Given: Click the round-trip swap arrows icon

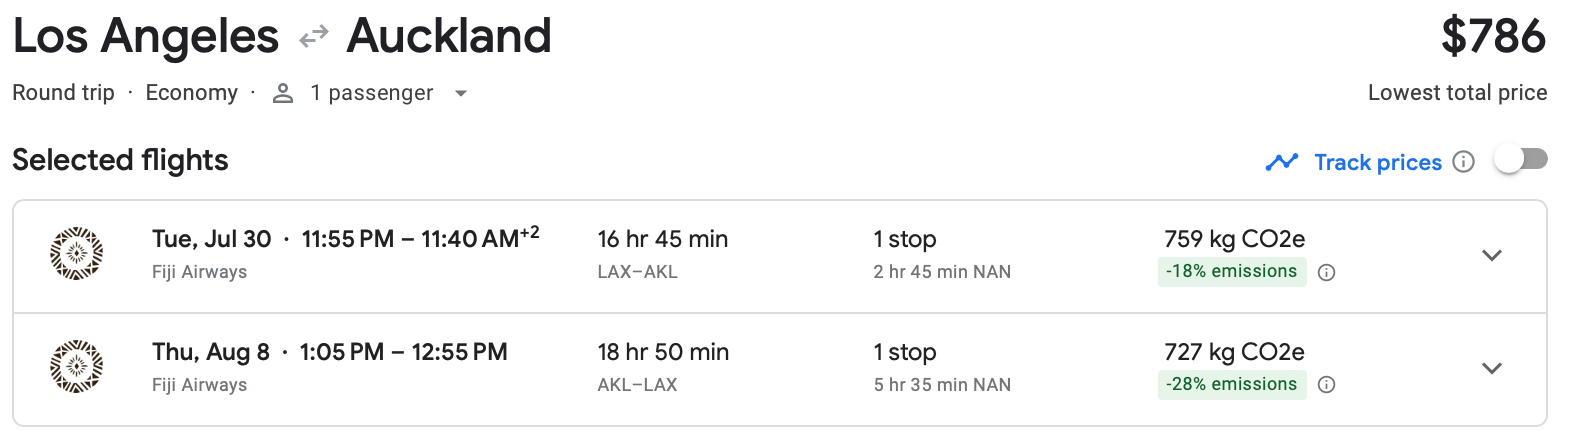Looking at the screenshot, I should click(x=314, y=37).
